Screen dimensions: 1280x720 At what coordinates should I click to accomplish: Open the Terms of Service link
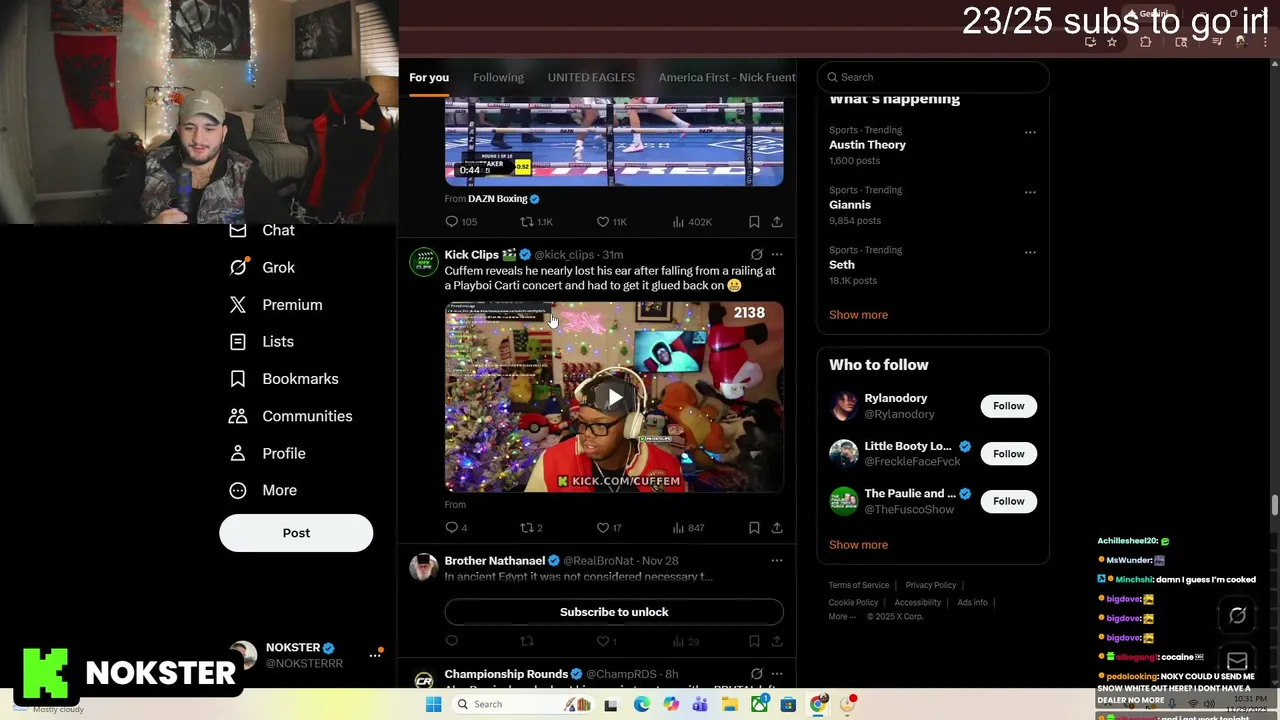[859, 585]
